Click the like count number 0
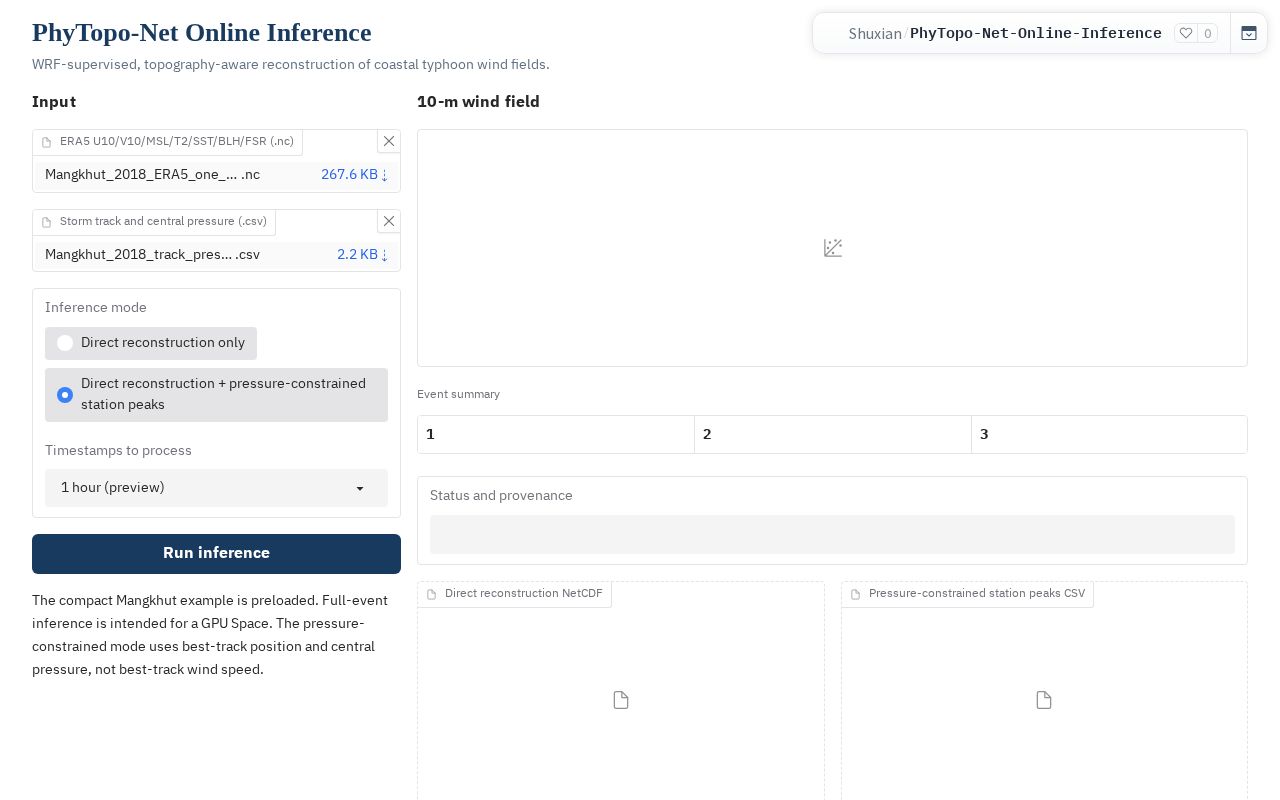Image resolution: width=1280 pixels, height=800 pixels. pos(1208,33)
